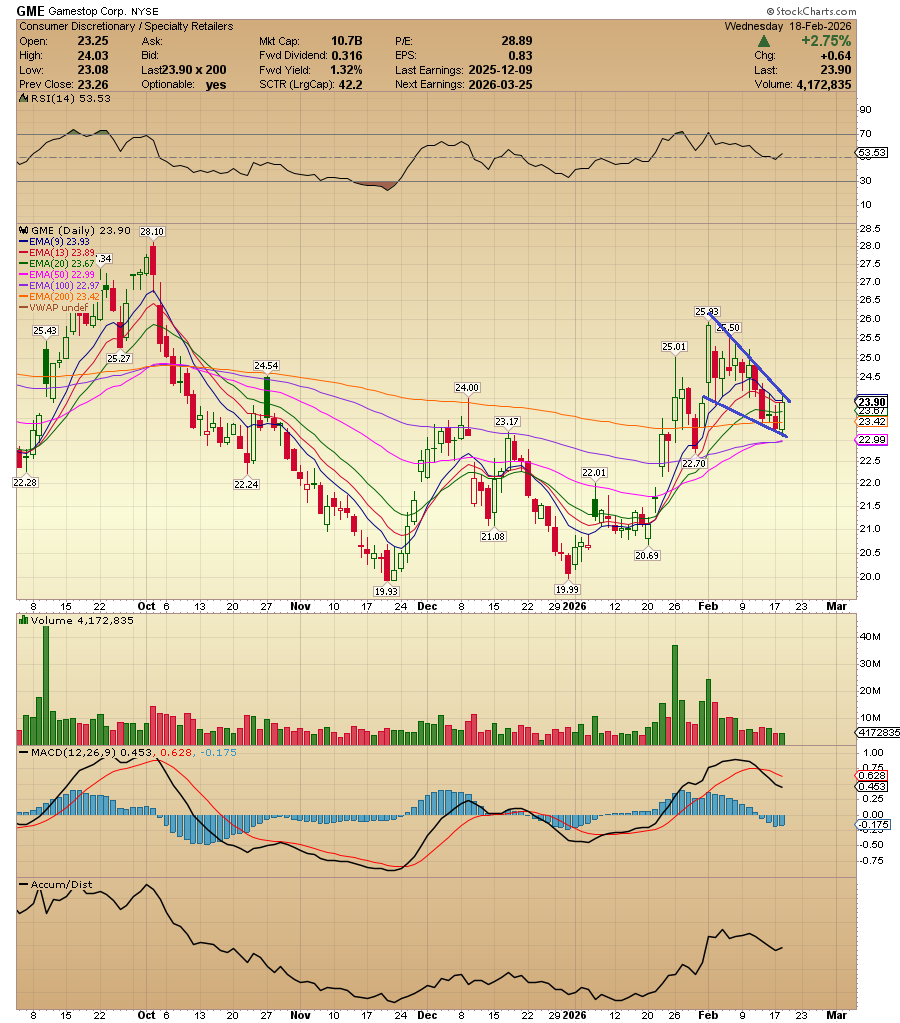Click the -0.175 MACD histogram axis tag
The image size is (900, 1023).
coord(872,825)
